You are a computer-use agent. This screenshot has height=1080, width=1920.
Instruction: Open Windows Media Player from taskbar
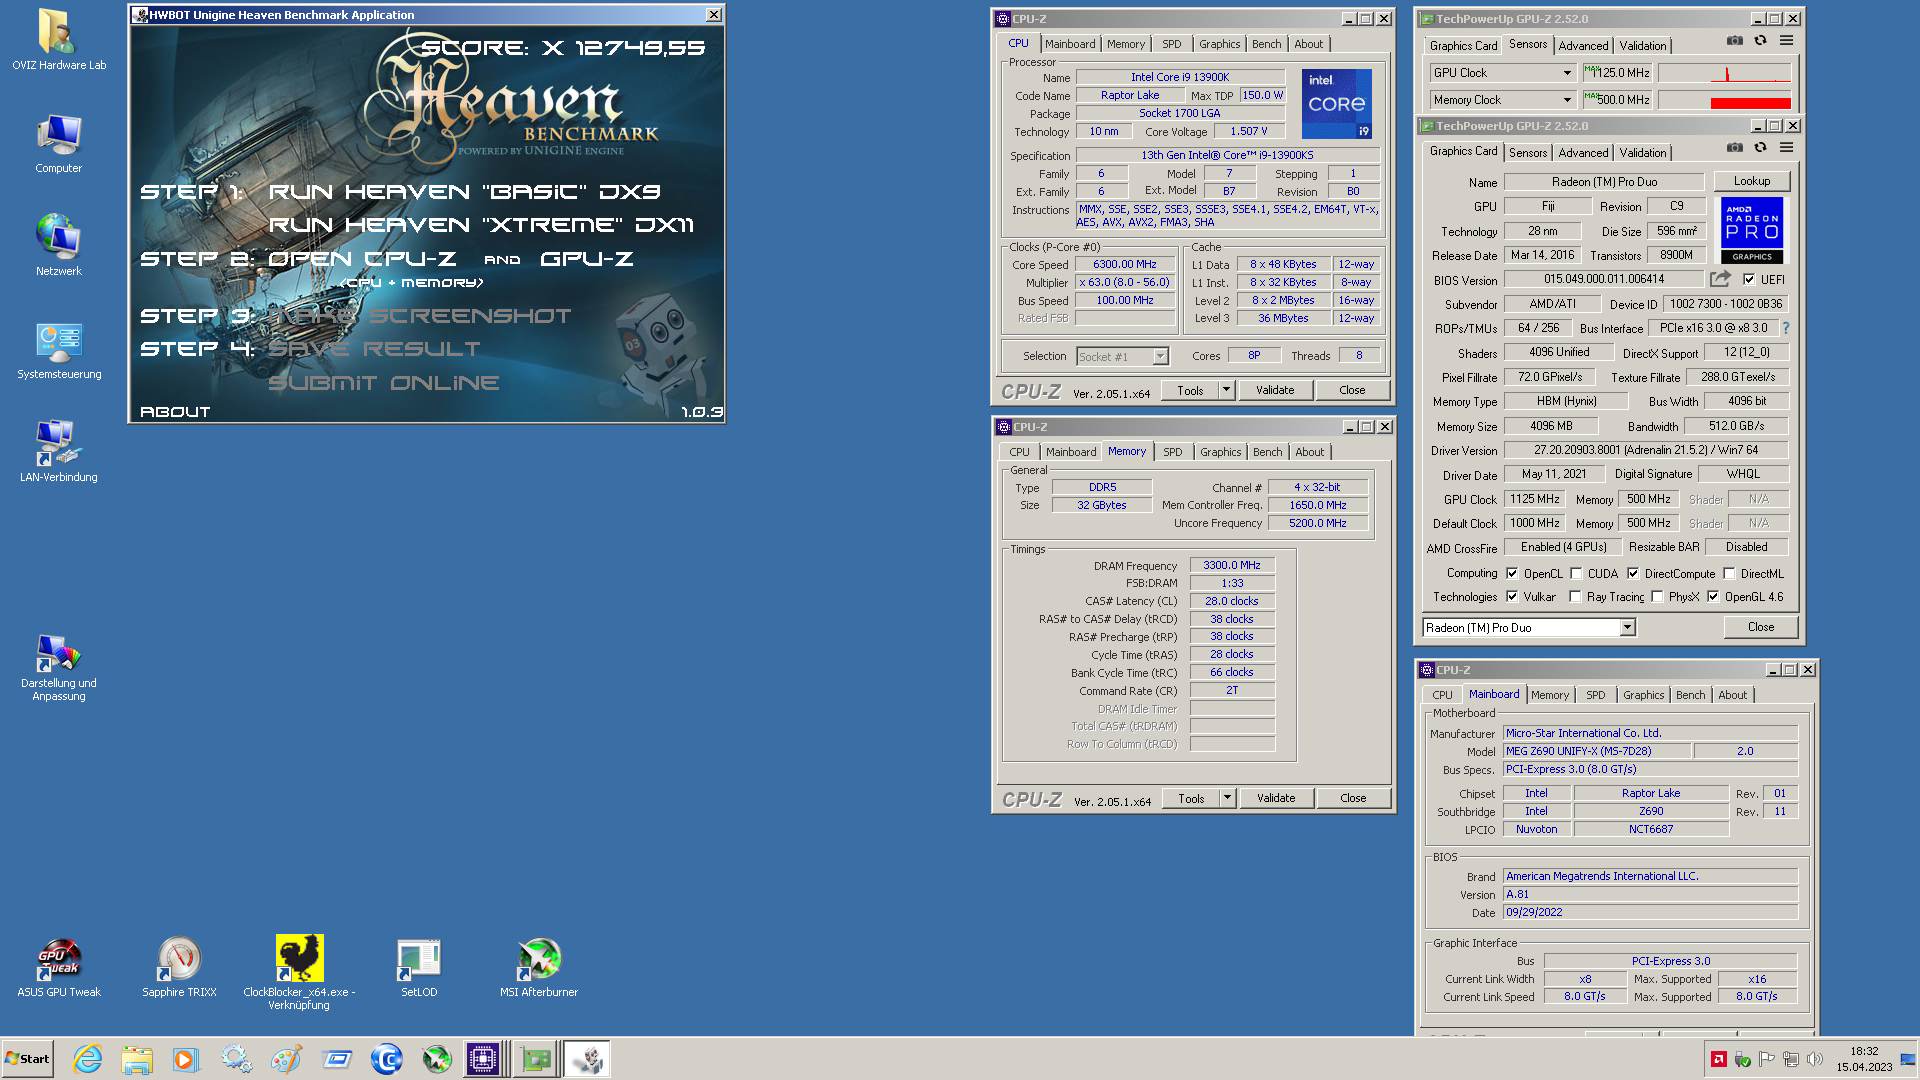pos(186,1059)
